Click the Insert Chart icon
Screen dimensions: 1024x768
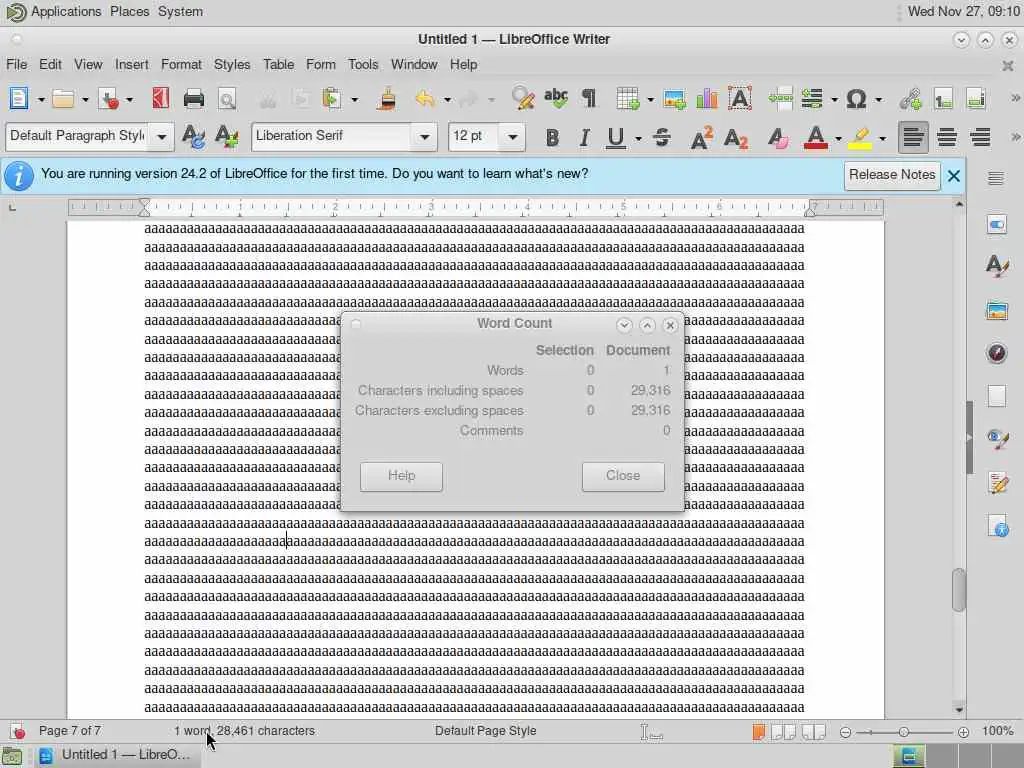[x=707, y=99]
